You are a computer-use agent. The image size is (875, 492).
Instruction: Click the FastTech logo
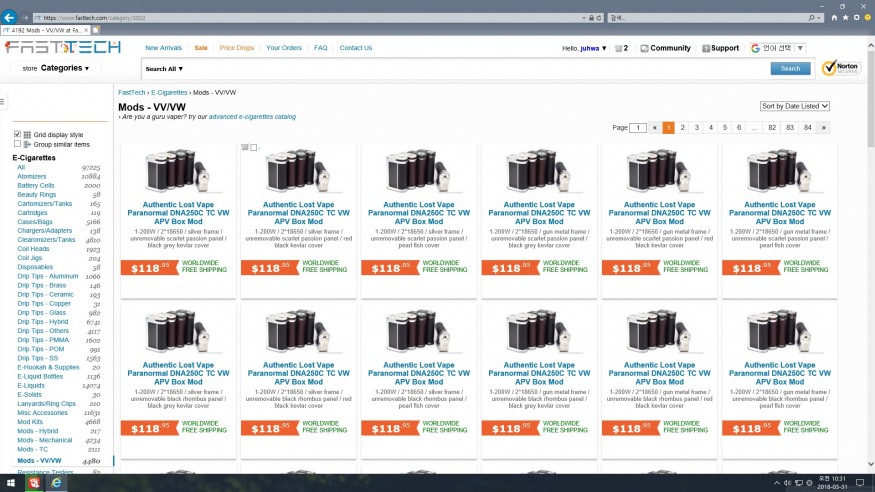pos(62,47)
